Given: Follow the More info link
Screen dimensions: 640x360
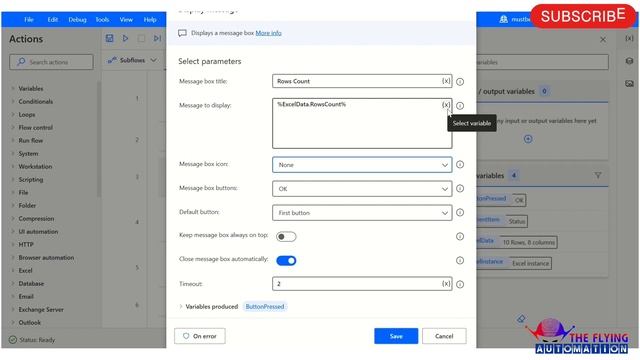Looking at the screenshot, I should [x=268, y=33].
